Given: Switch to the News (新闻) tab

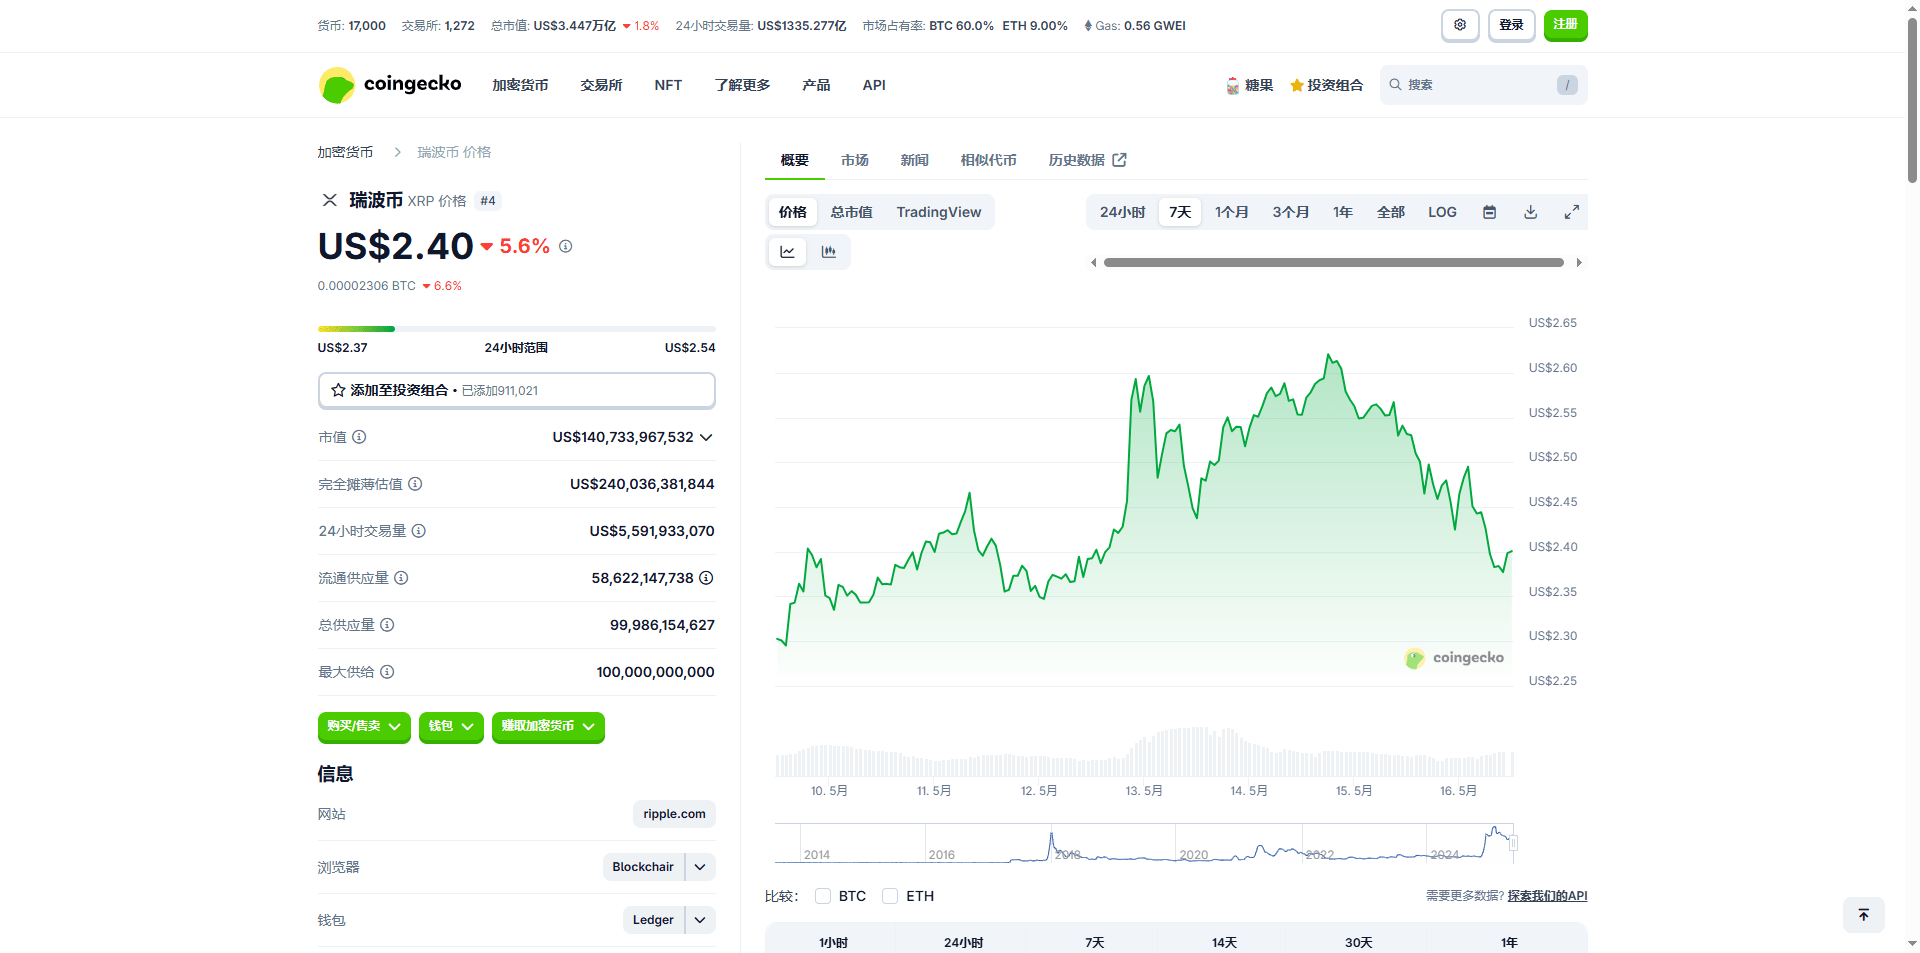Looking at the screenshot, I should point(914,160).
